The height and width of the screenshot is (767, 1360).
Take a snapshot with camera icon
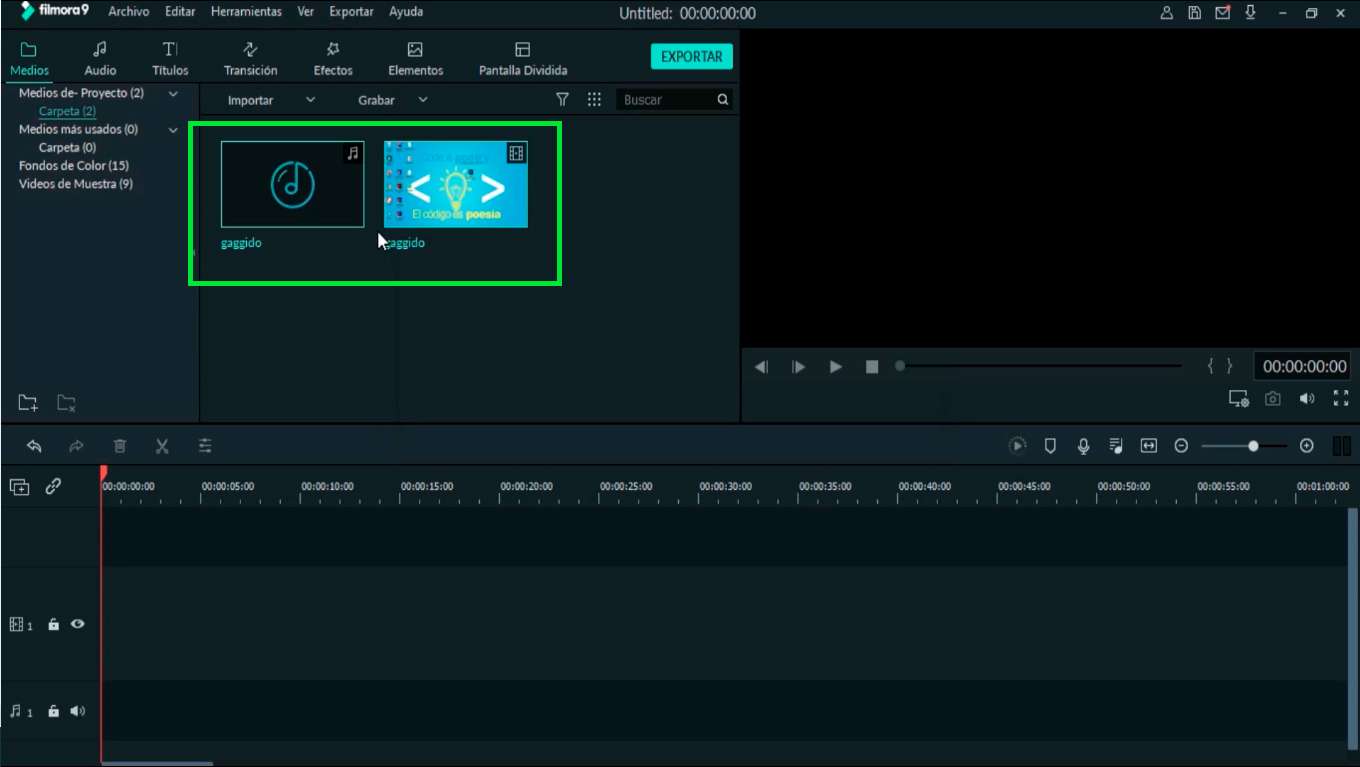(1273, 399)
